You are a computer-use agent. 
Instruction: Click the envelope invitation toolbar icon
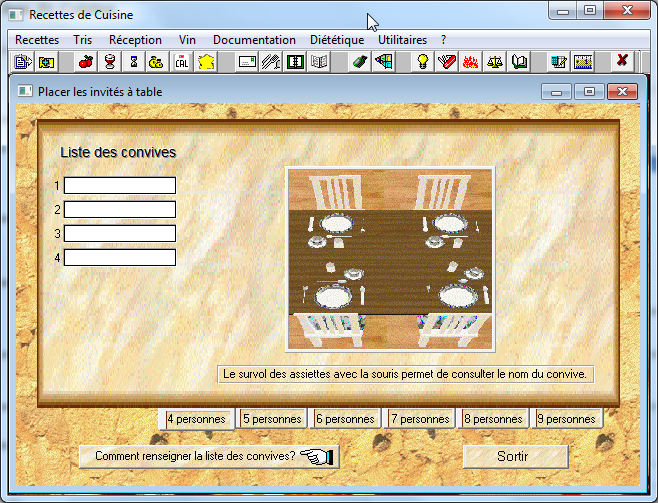coord(247,62)
